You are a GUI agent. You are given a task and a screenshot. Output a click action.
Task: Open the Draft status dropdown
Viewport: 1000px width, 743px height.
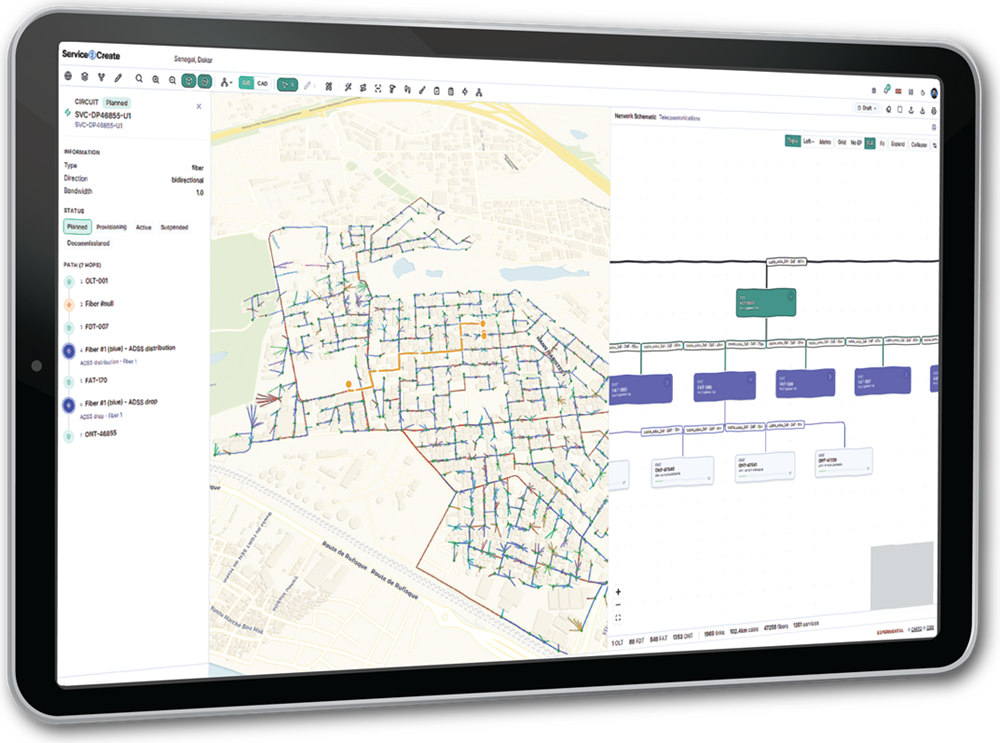coord(867,108)
